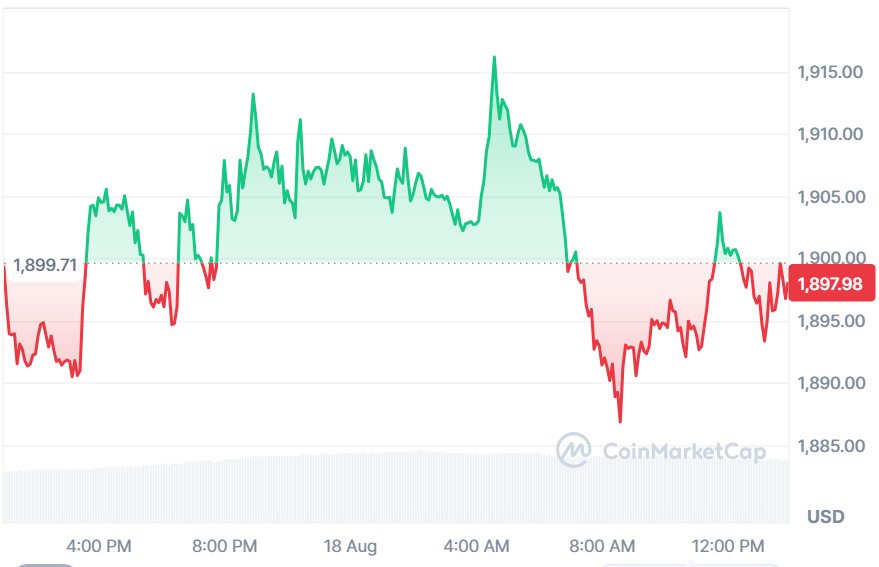Pick the 8:00 AM time axis label
The width and height of the screenshot is (879, 567).
click(603, 546)
